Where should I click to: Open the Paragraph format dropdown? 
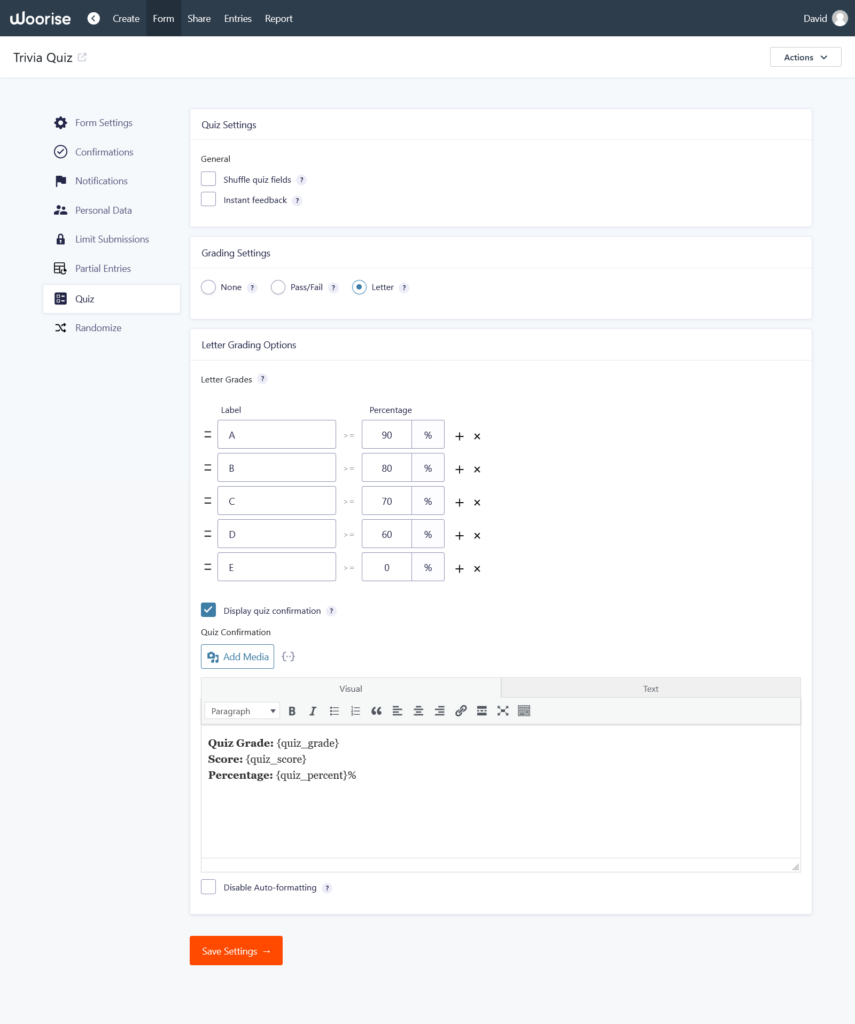point(244,711)
